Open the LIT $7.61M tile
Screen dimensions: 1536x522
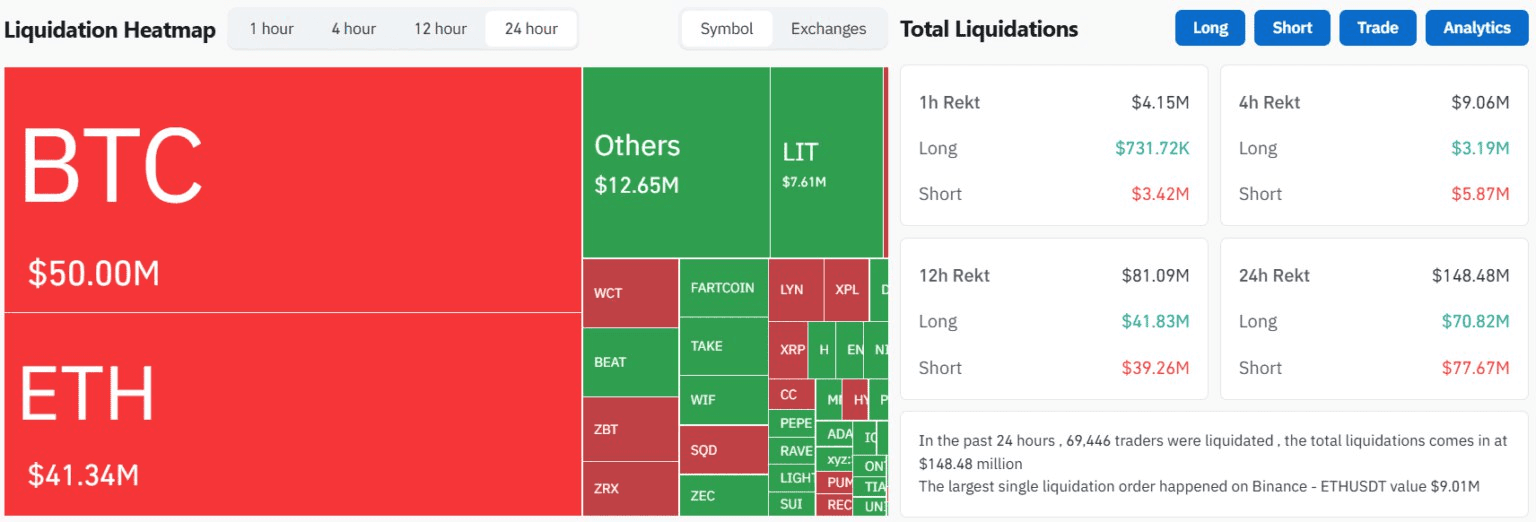coord(826,162)
